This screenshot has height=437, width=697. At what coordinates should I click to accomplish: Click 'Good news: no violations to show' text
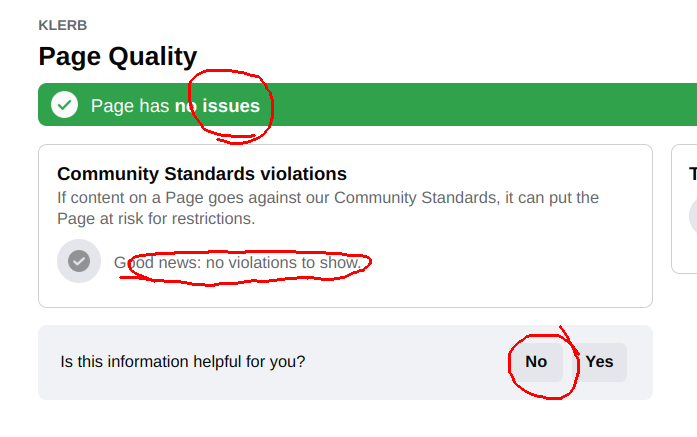237,263
